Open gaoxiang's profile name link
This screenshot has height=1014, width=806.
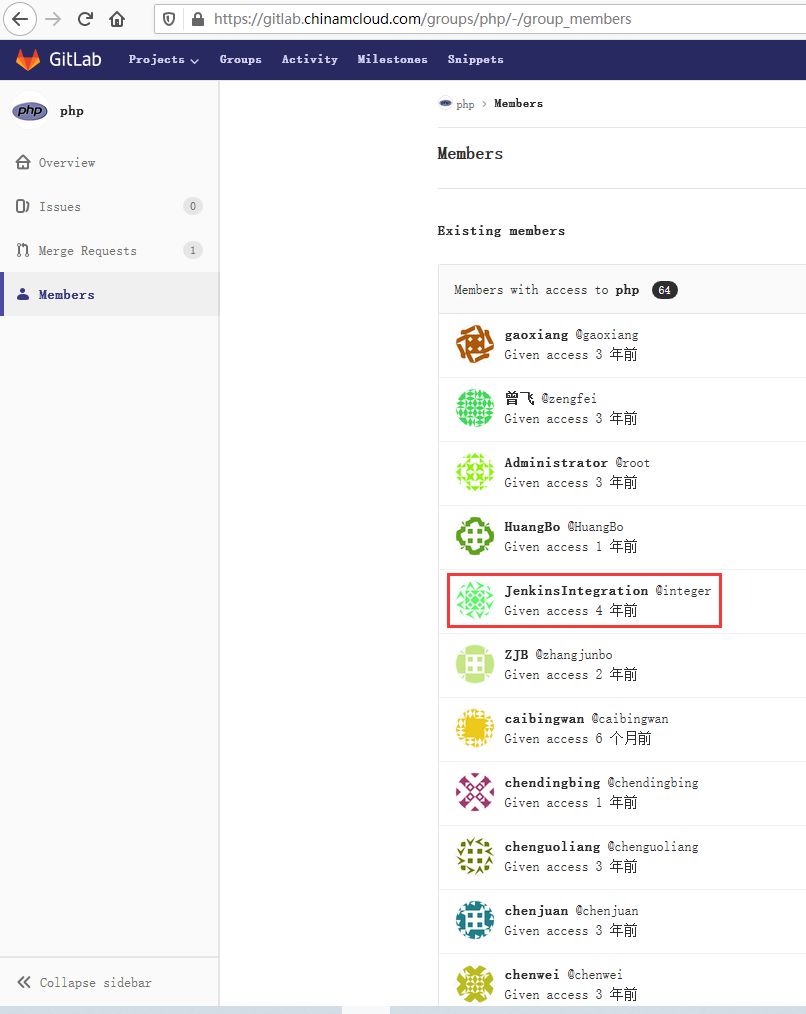click(536, 335)
